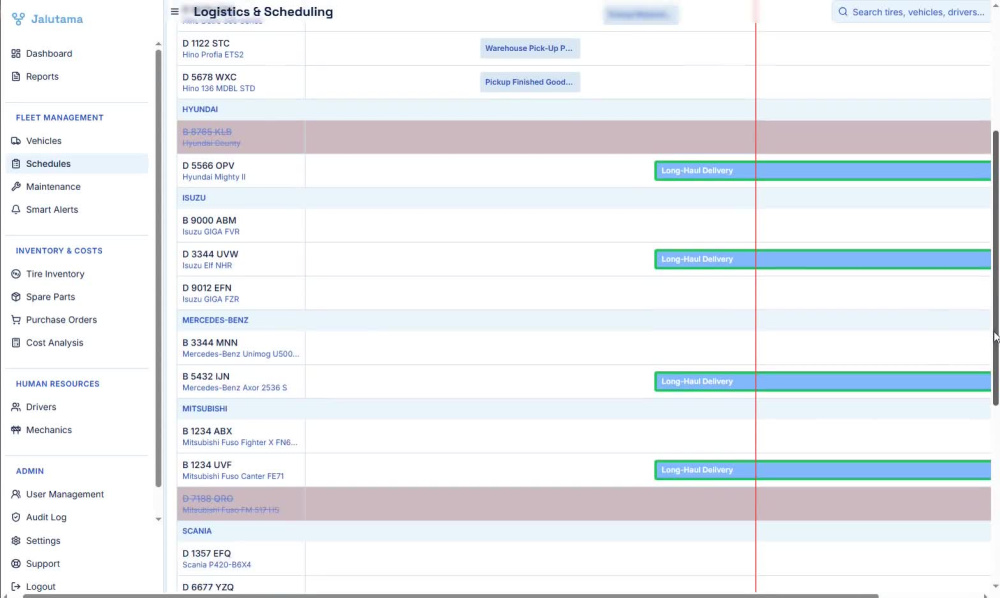Open the Drivers page

tap(77, 407)
